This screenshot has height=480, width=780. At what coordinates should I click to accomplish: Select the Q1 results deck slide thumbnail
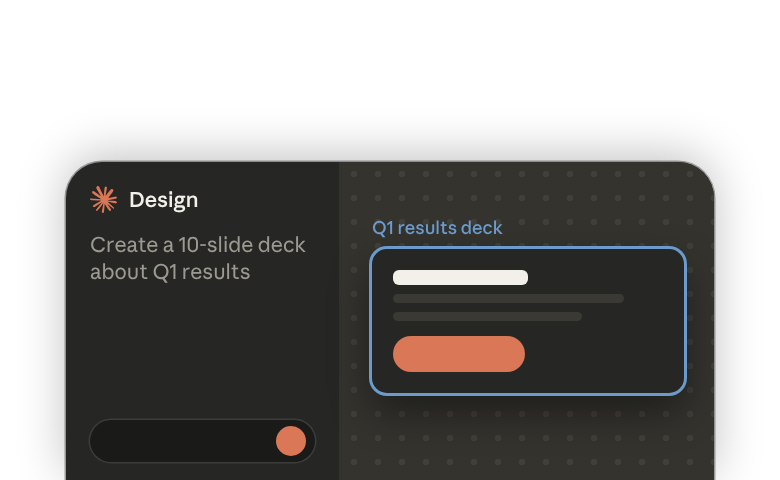528,321
